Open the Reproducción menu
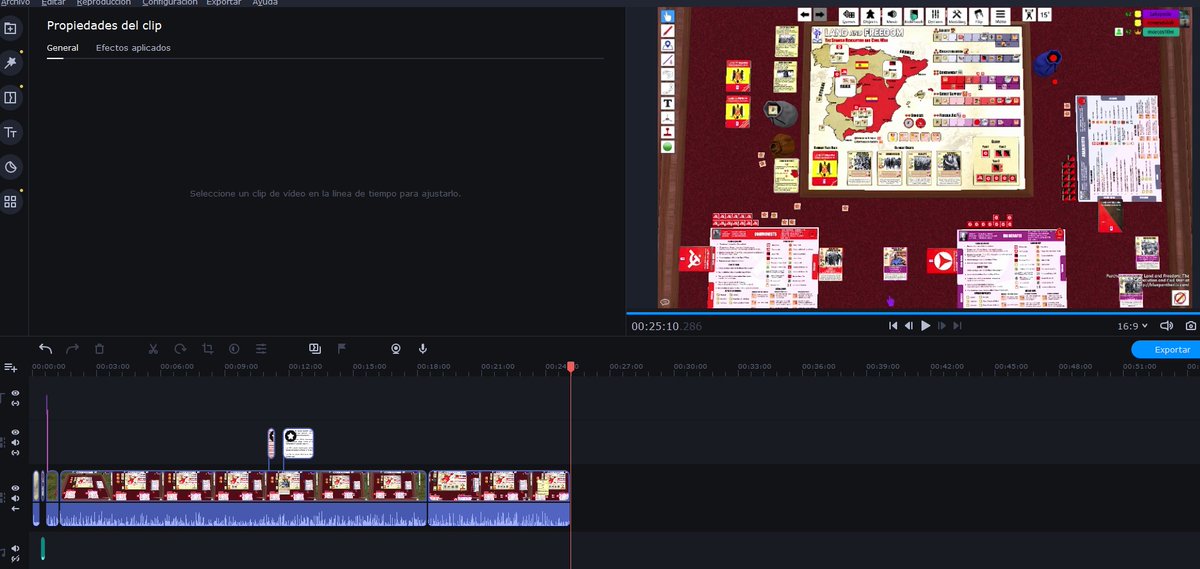 click(x=103, y=3)
